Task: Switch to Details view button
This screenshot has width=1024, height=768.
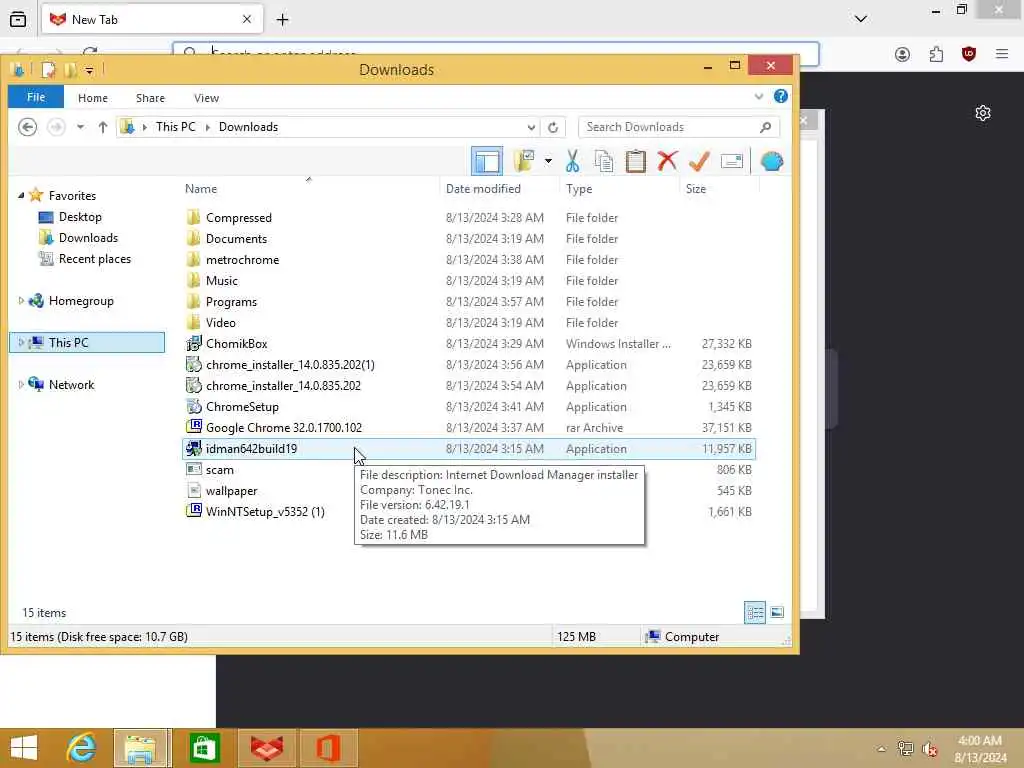Action: pos(755,613)
